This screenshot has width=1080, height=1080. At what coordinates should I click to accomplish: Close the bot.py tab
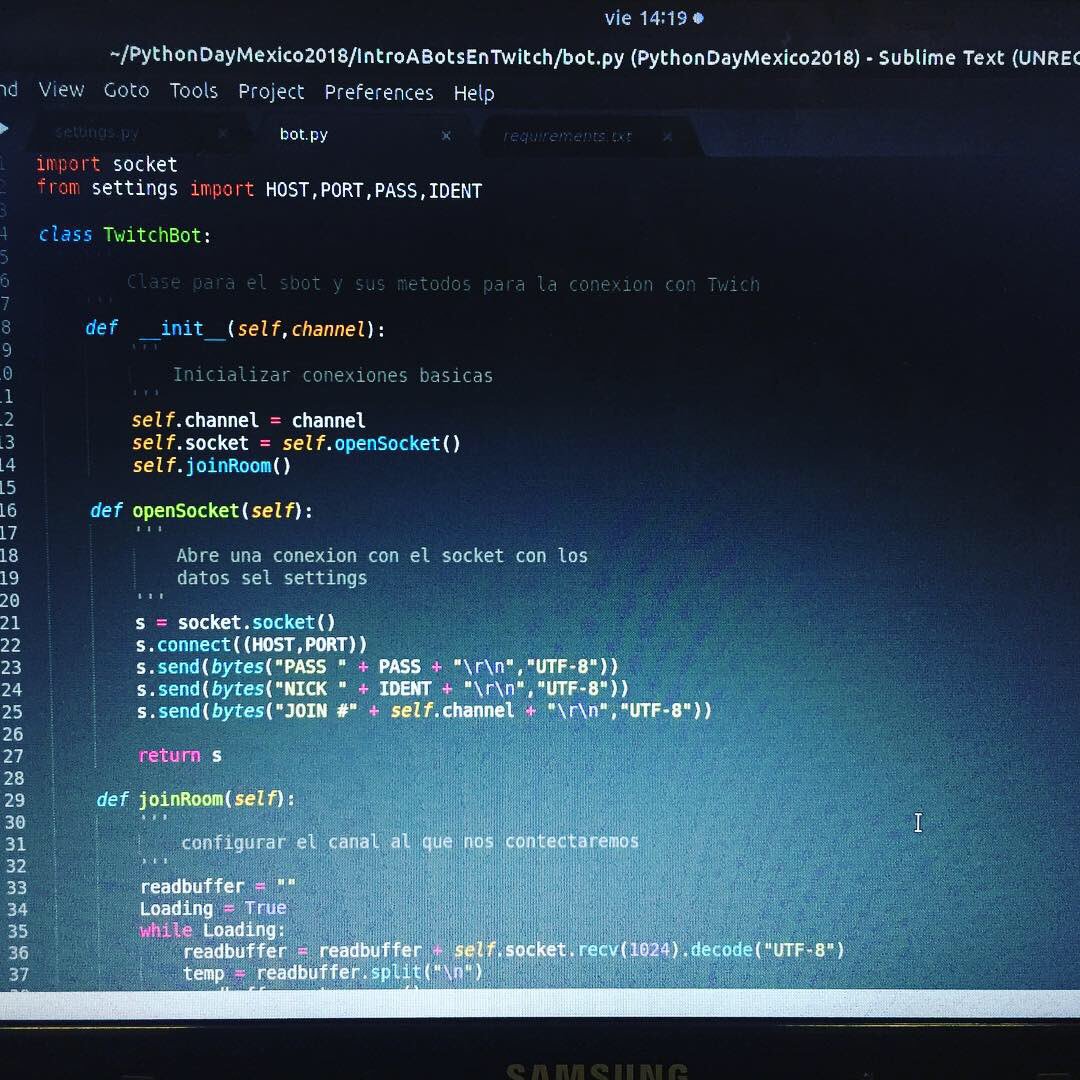coord(446,136)
